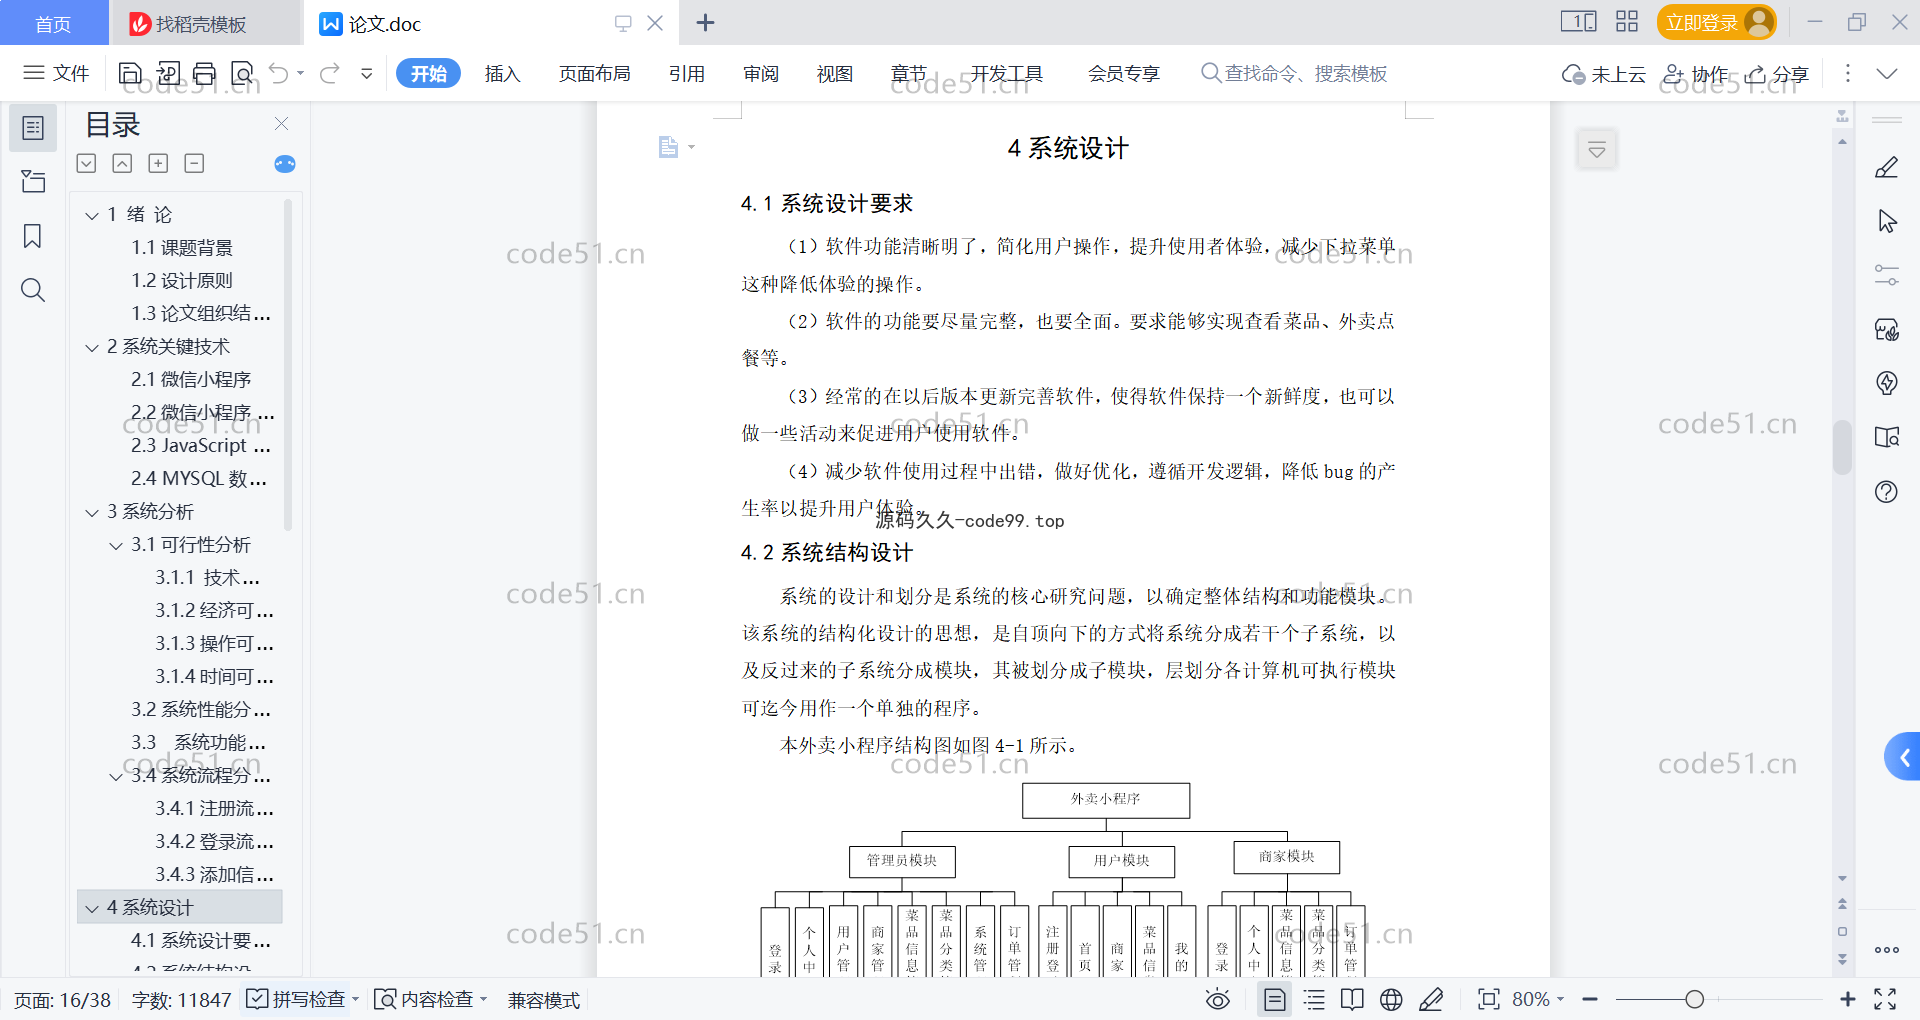Switch to reading layout view
This screenshot has height=1020, width=1920.
point(1352,999)
